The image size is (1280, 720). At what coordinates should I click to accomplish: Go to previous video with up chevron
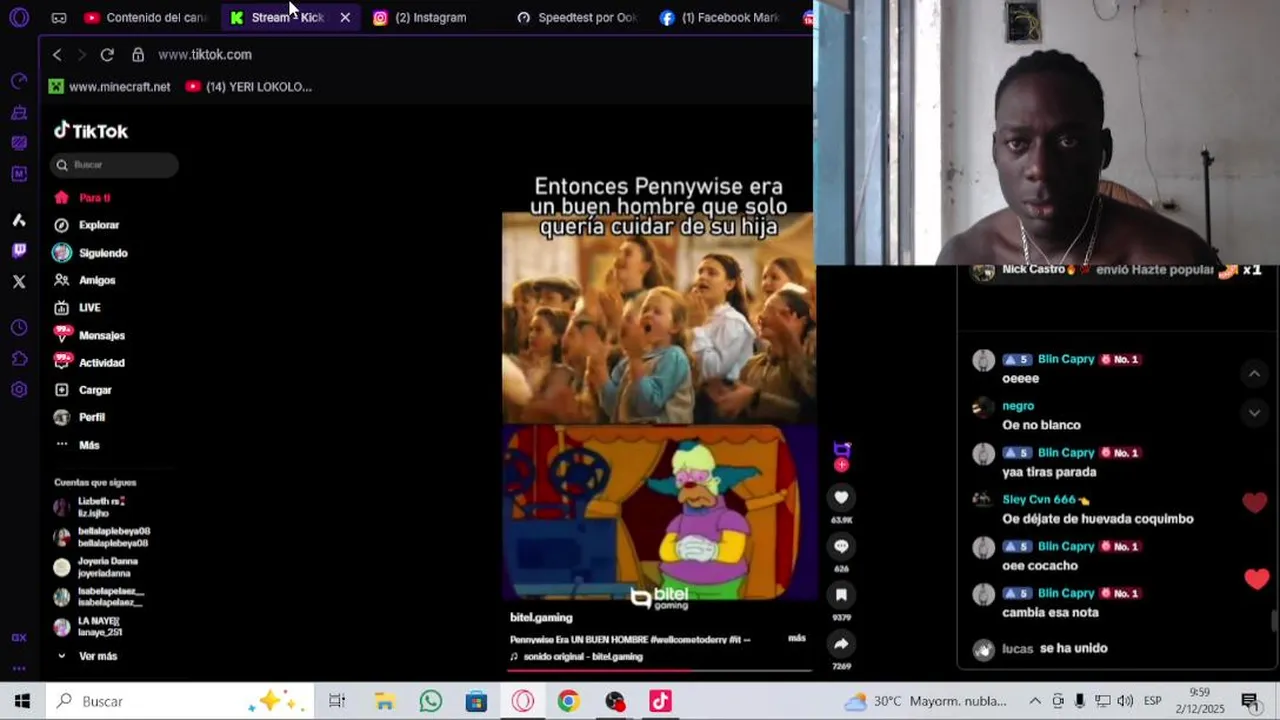click(1254, 373)
